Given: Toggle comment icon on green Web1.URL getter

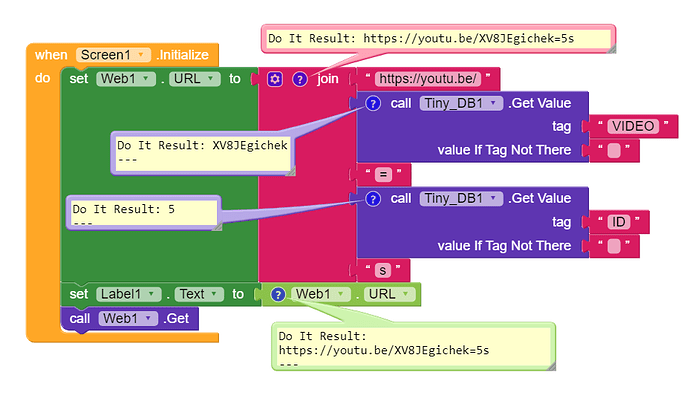Looking at the screenshot, I should coord(278,294).
